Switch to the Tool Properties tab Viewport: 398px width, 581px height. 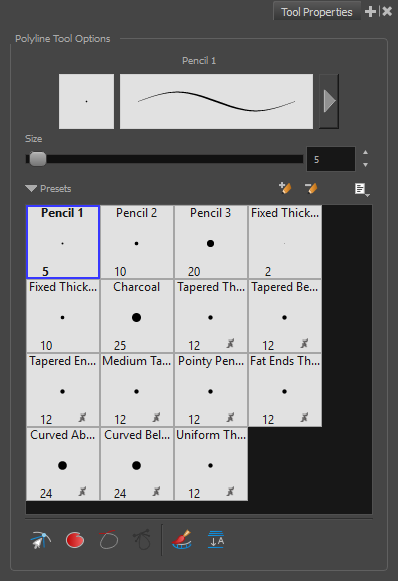pos(317,12)
